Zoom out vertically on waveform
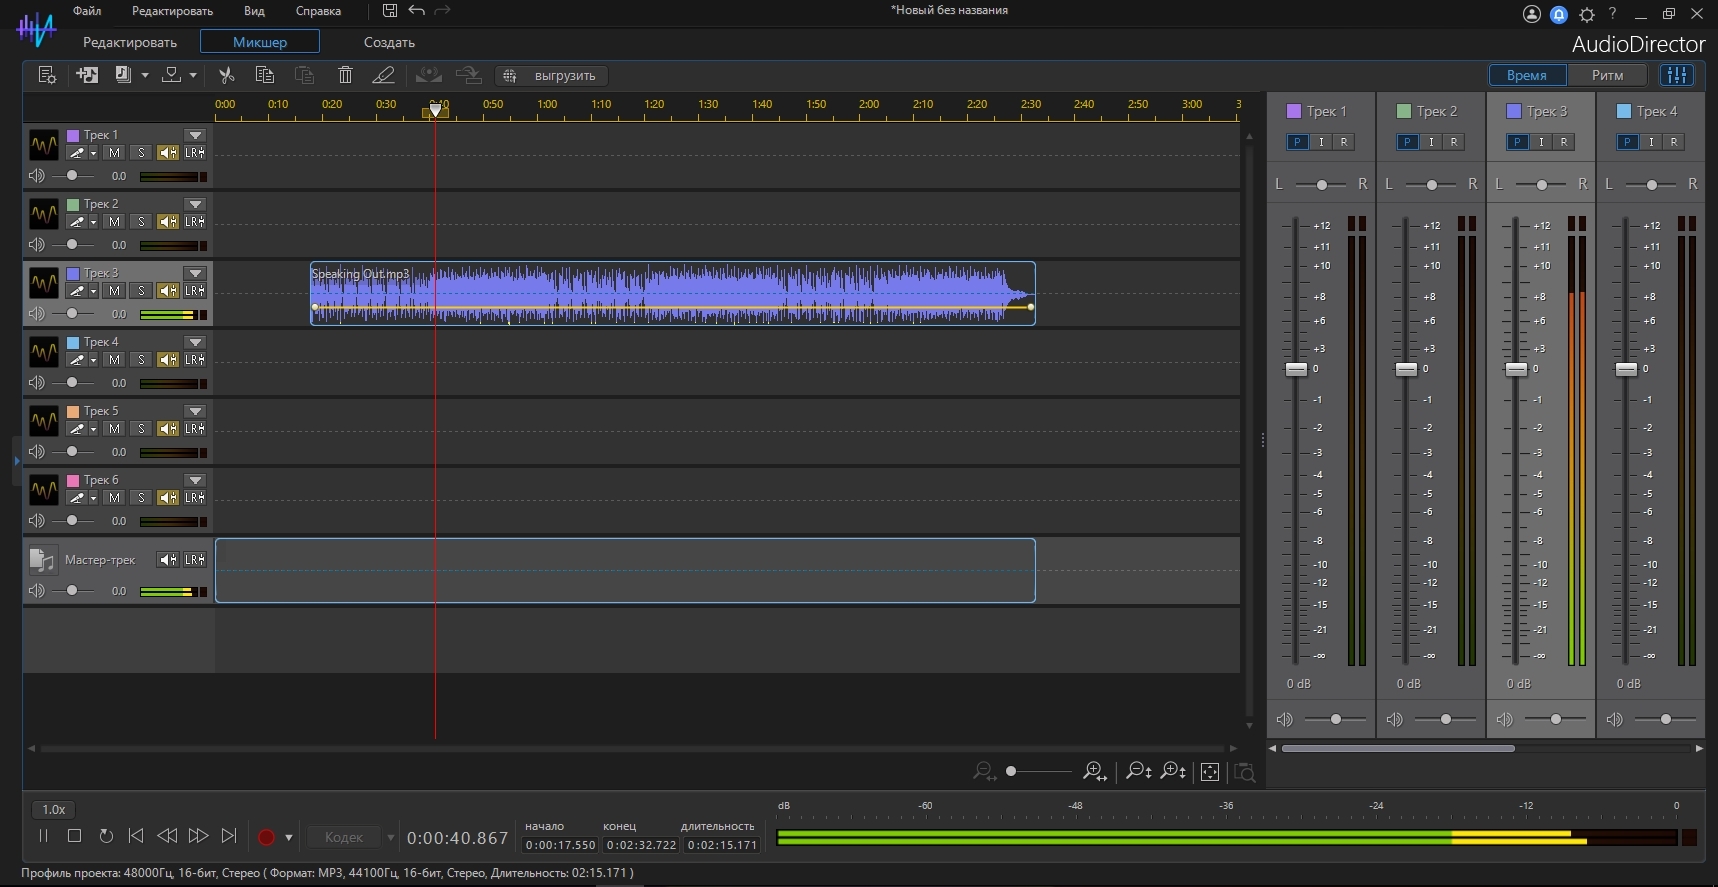1718x887 pixels. [1139, 771]
